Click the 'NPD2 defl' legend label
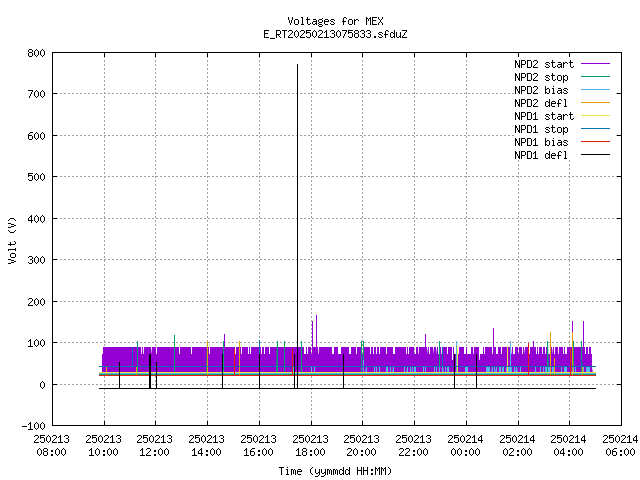The height and width of the screenshot is (480, 640). pos(541,103)
